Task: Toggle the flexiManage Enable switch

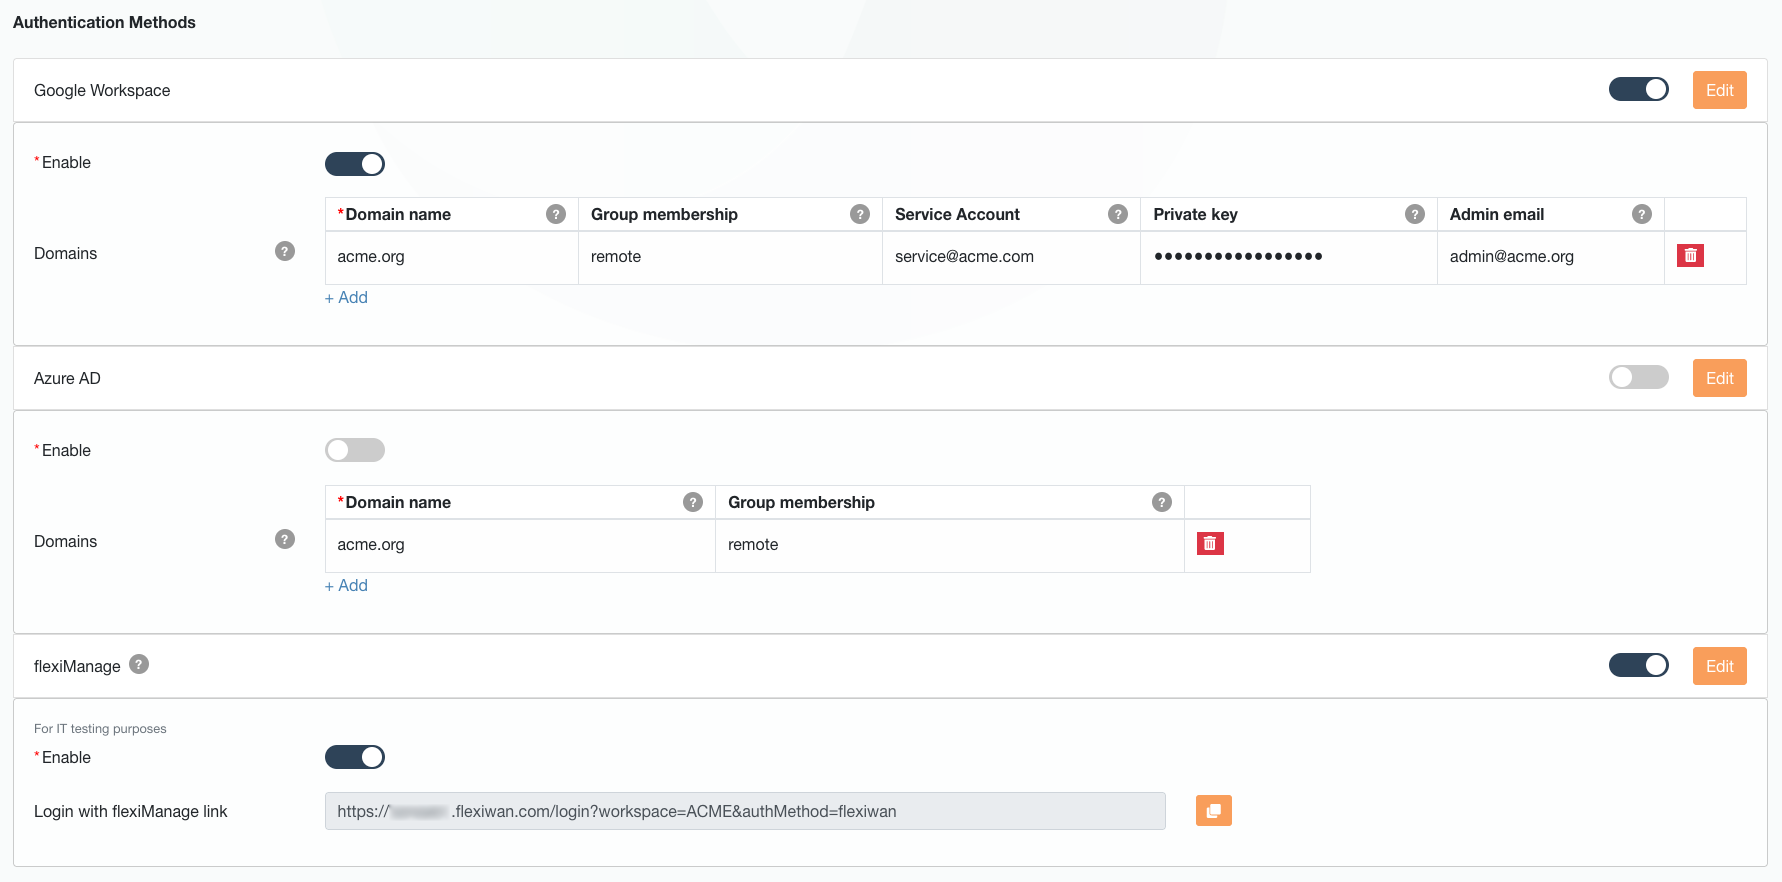Action: [355, 758]
